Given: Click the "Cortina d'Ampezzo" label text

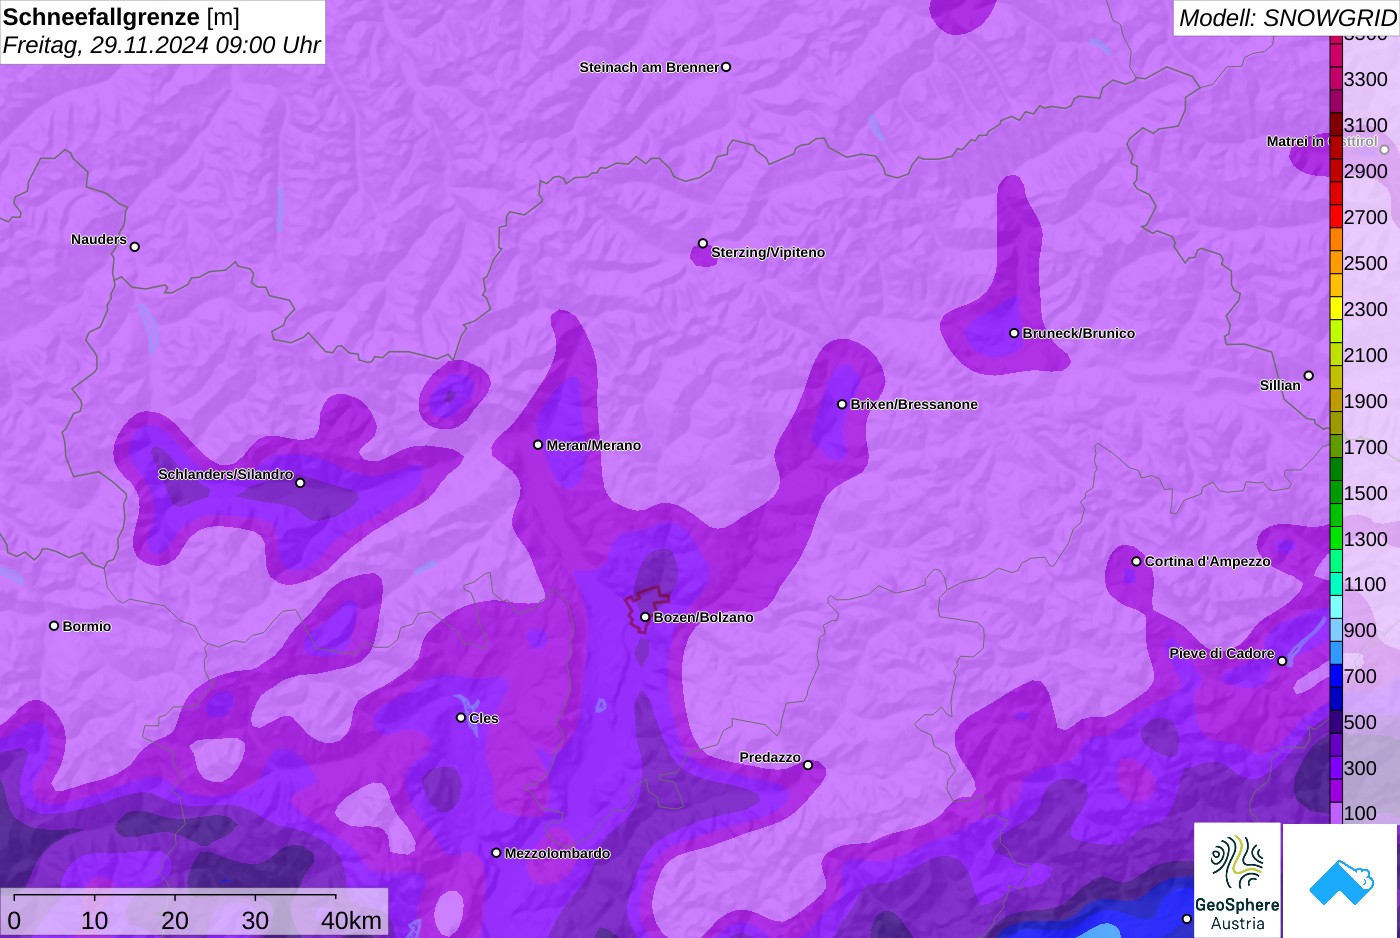Looking at the screenshot, I should [1208, 561].
